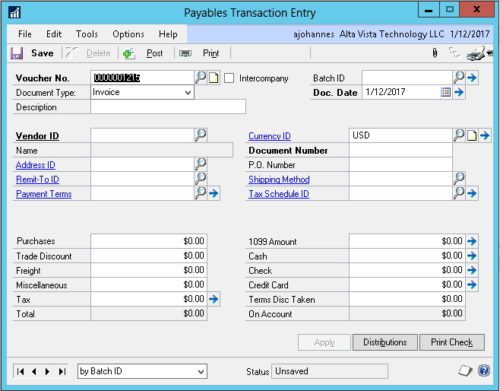This screenshot has height=391, width=500.
Task: Click the Distributions button
Action: (385, 342)
